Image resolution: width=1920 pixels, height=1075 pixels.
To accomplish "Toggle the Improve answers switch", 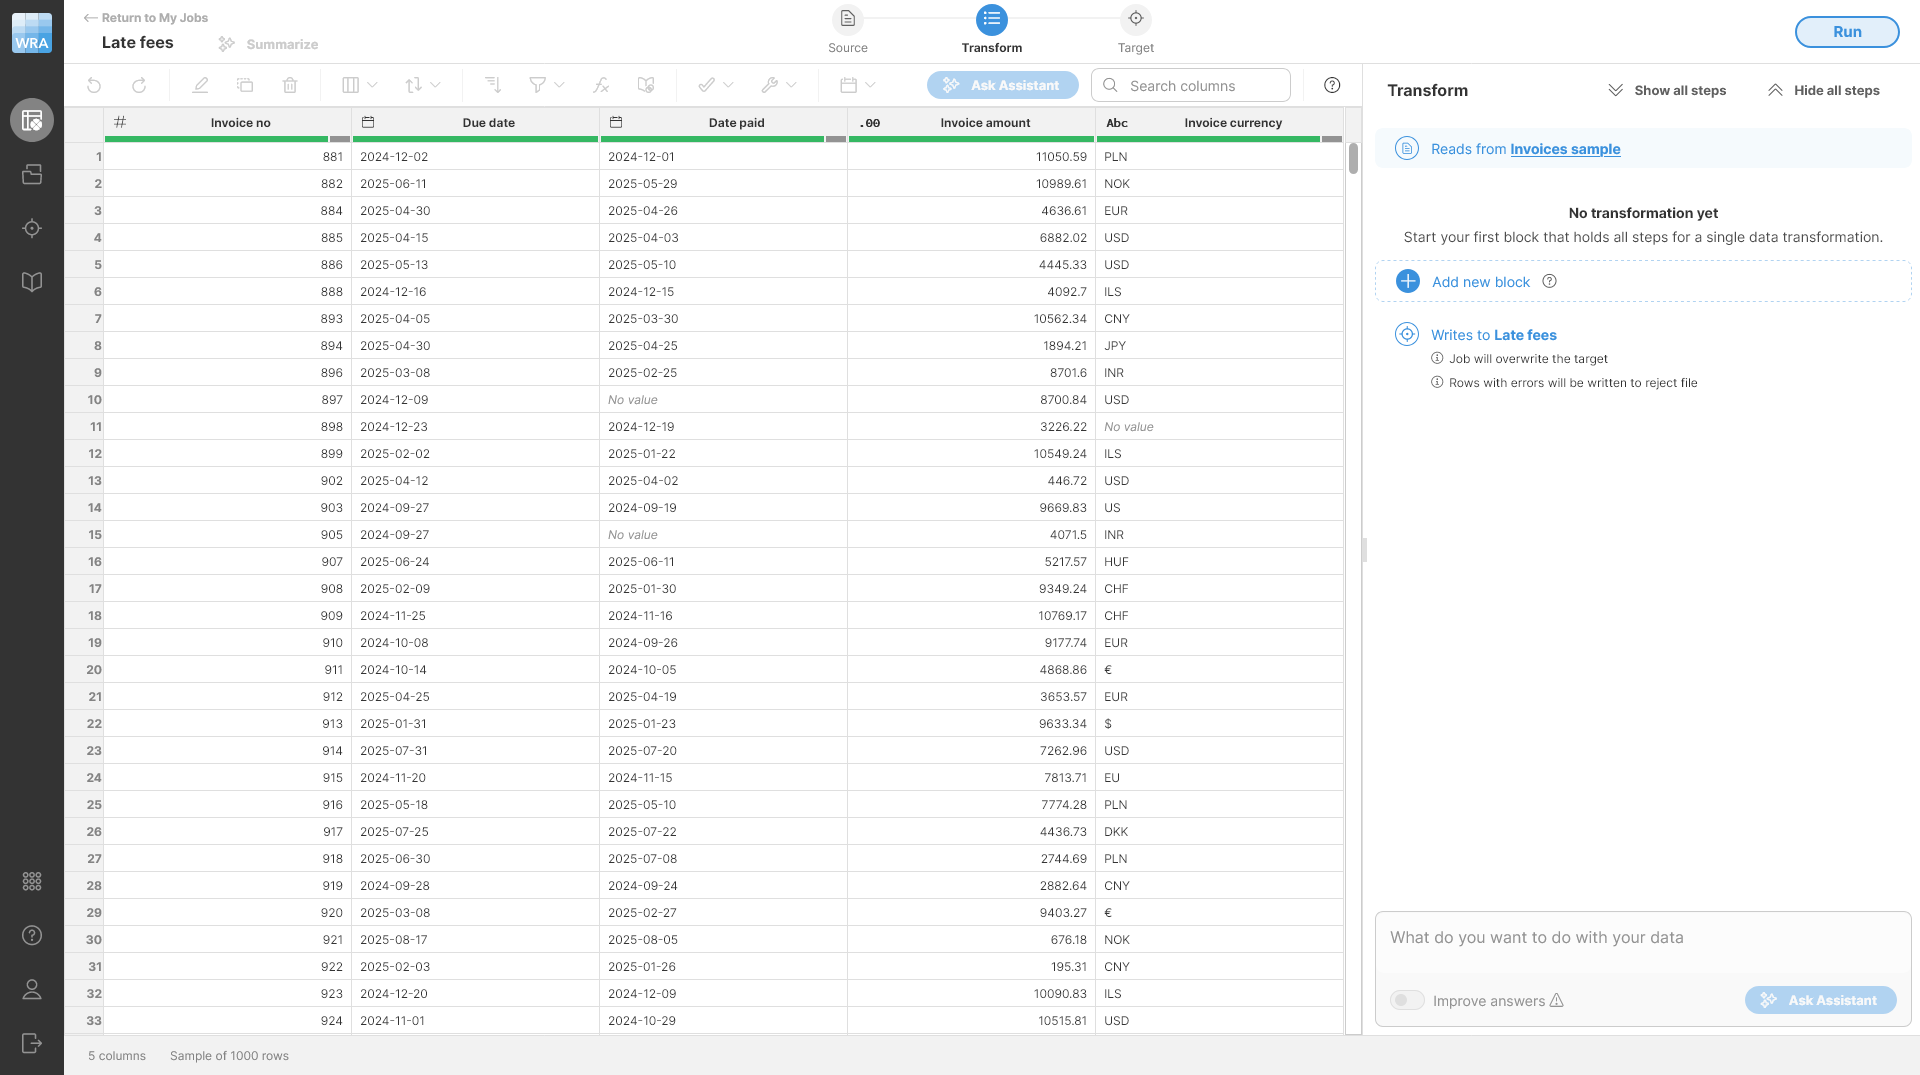I will click(1407, 1001).
